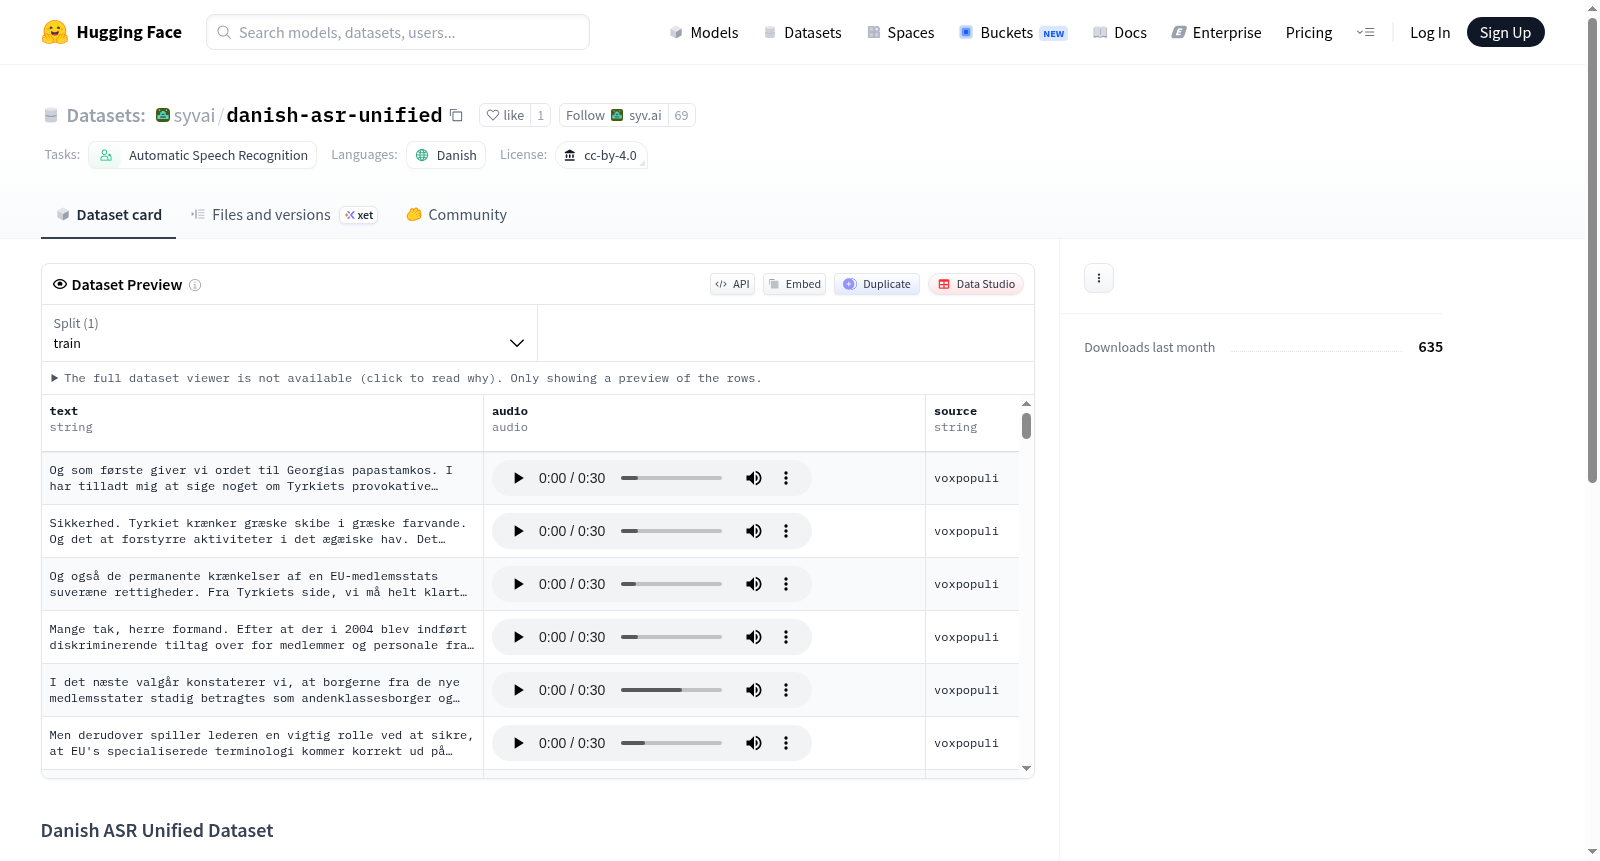Open Data Studio

976,284
